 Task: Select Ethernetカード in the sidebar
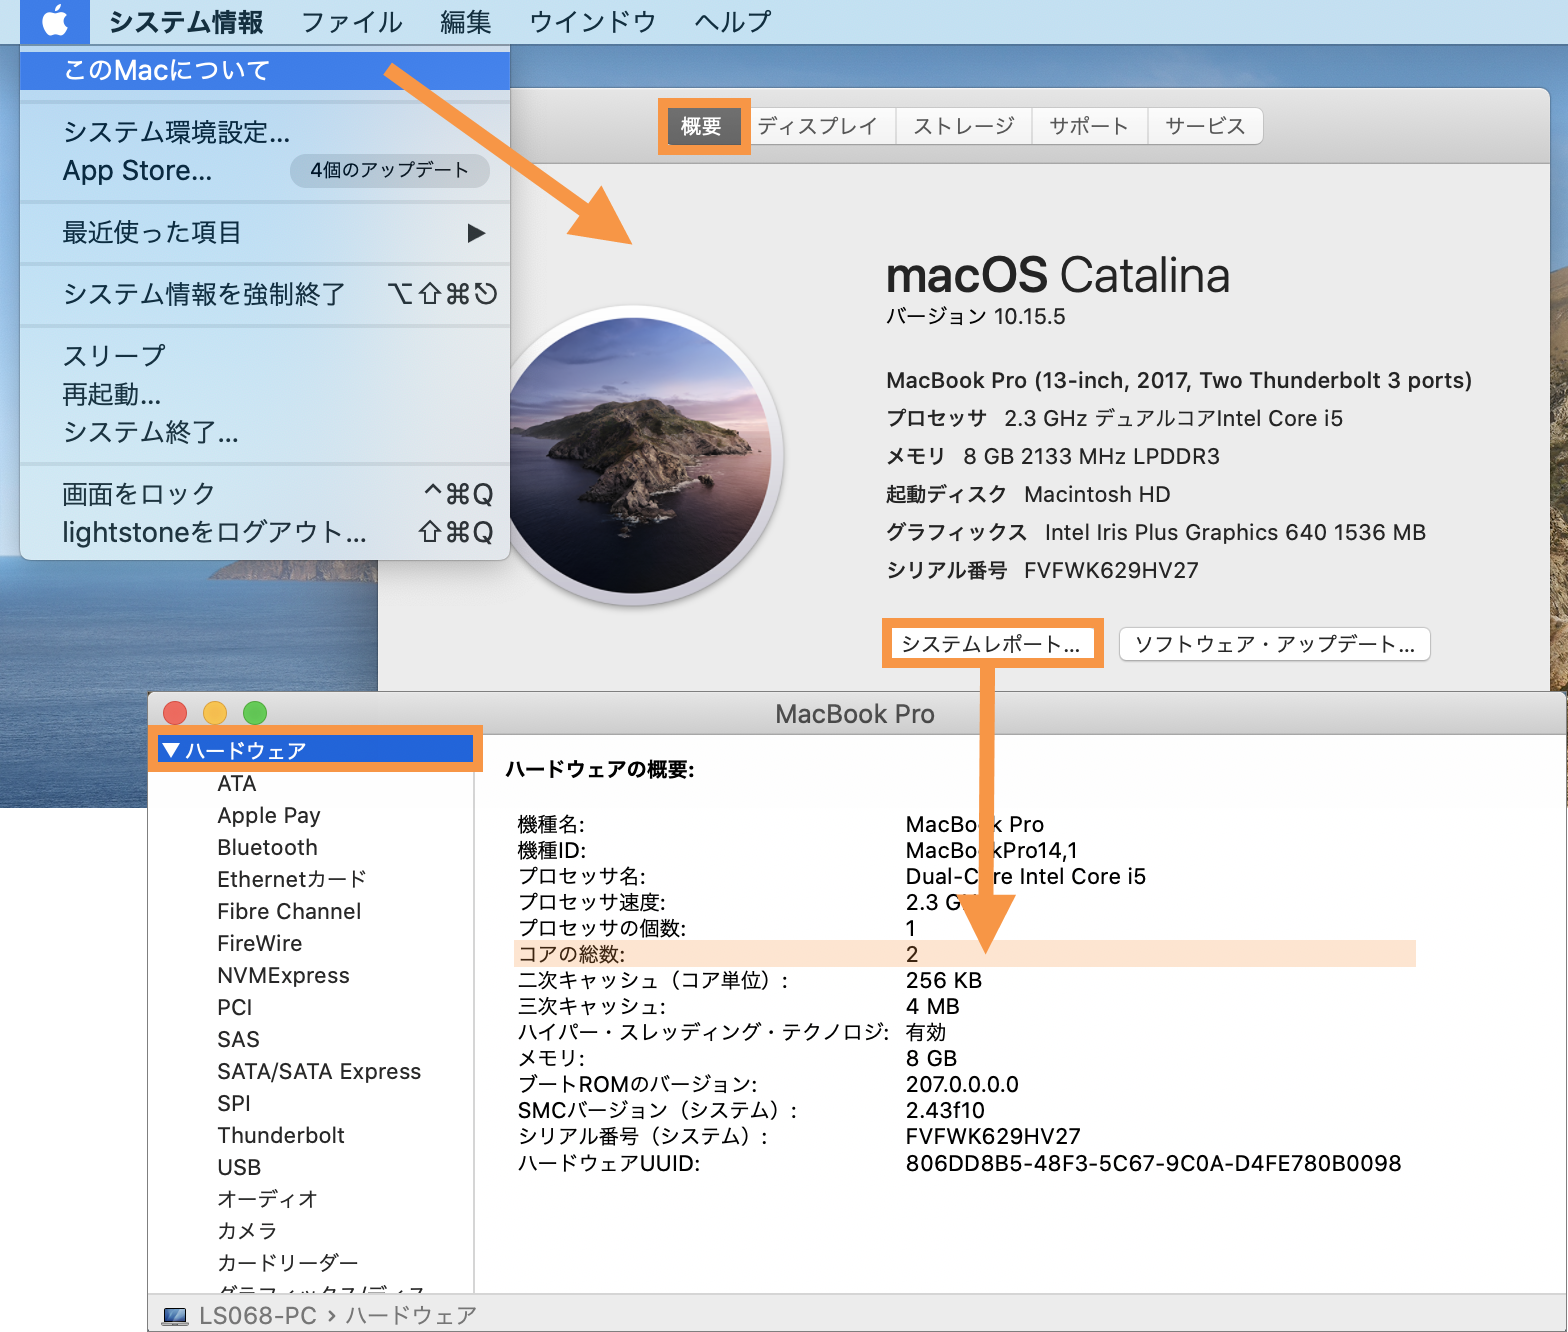[292, 880]
